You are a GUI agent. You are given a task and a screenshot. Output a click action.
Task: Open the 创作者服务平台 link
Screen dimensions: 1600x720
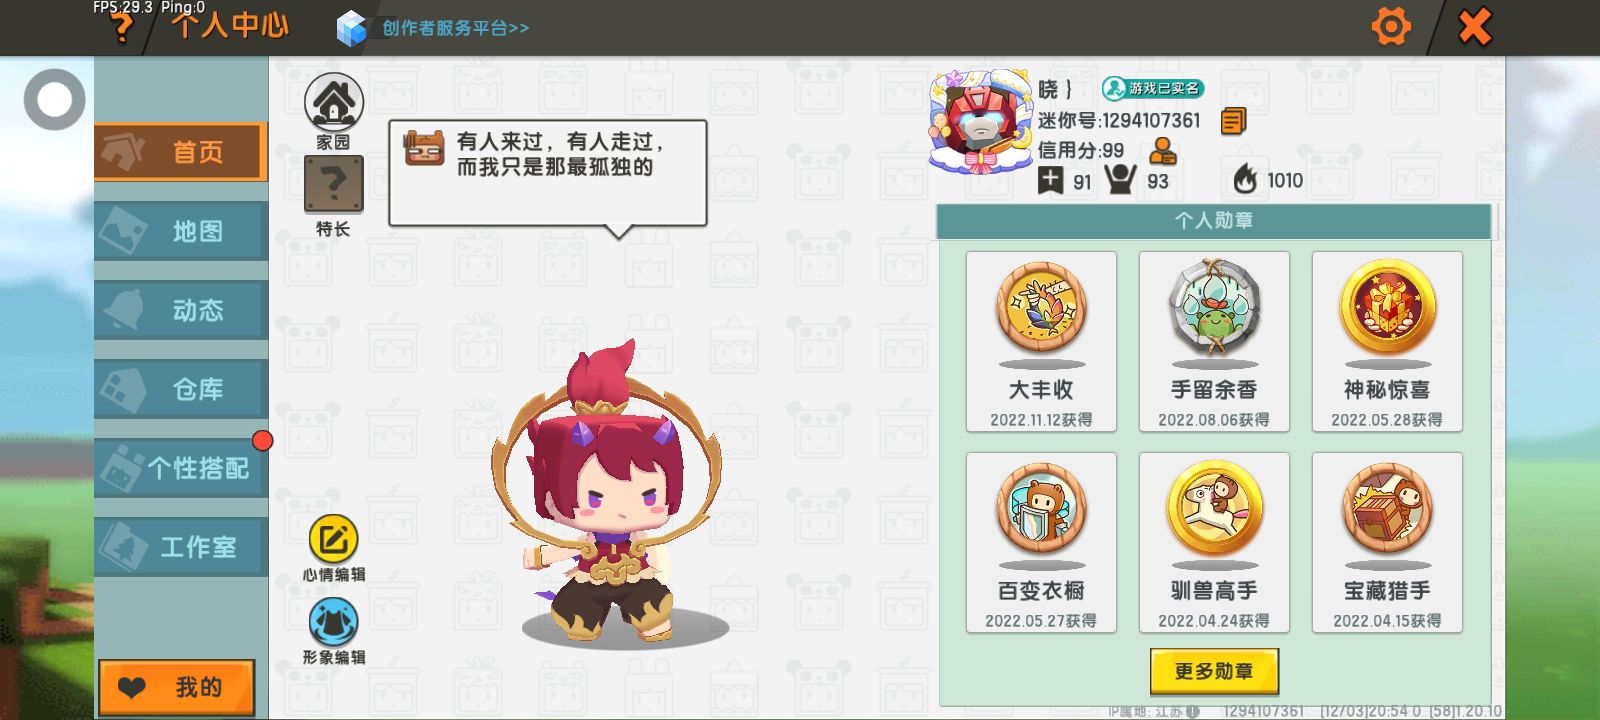click(455, 28)
